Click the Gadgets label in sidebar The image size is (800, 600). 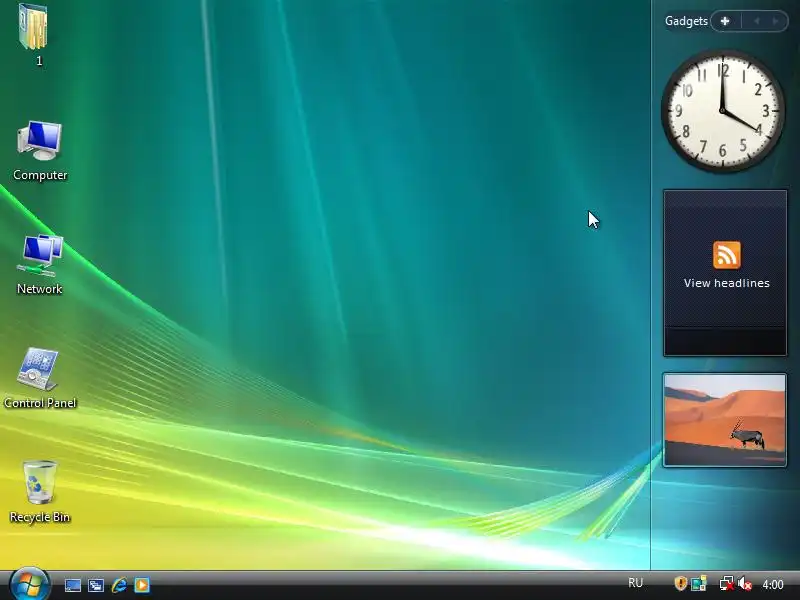(x=686, y=21)
